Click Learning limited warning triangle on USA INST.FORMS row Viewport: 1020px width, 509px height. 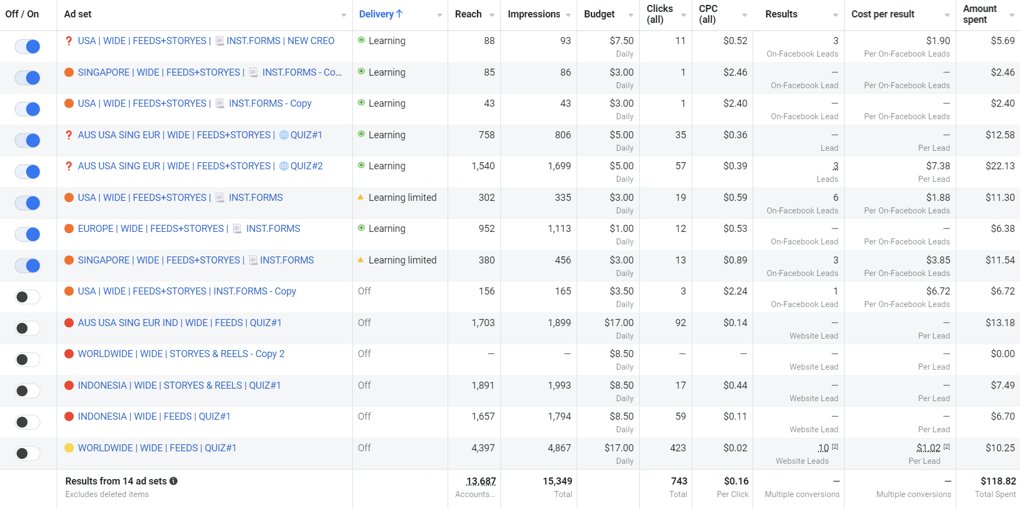361,197
